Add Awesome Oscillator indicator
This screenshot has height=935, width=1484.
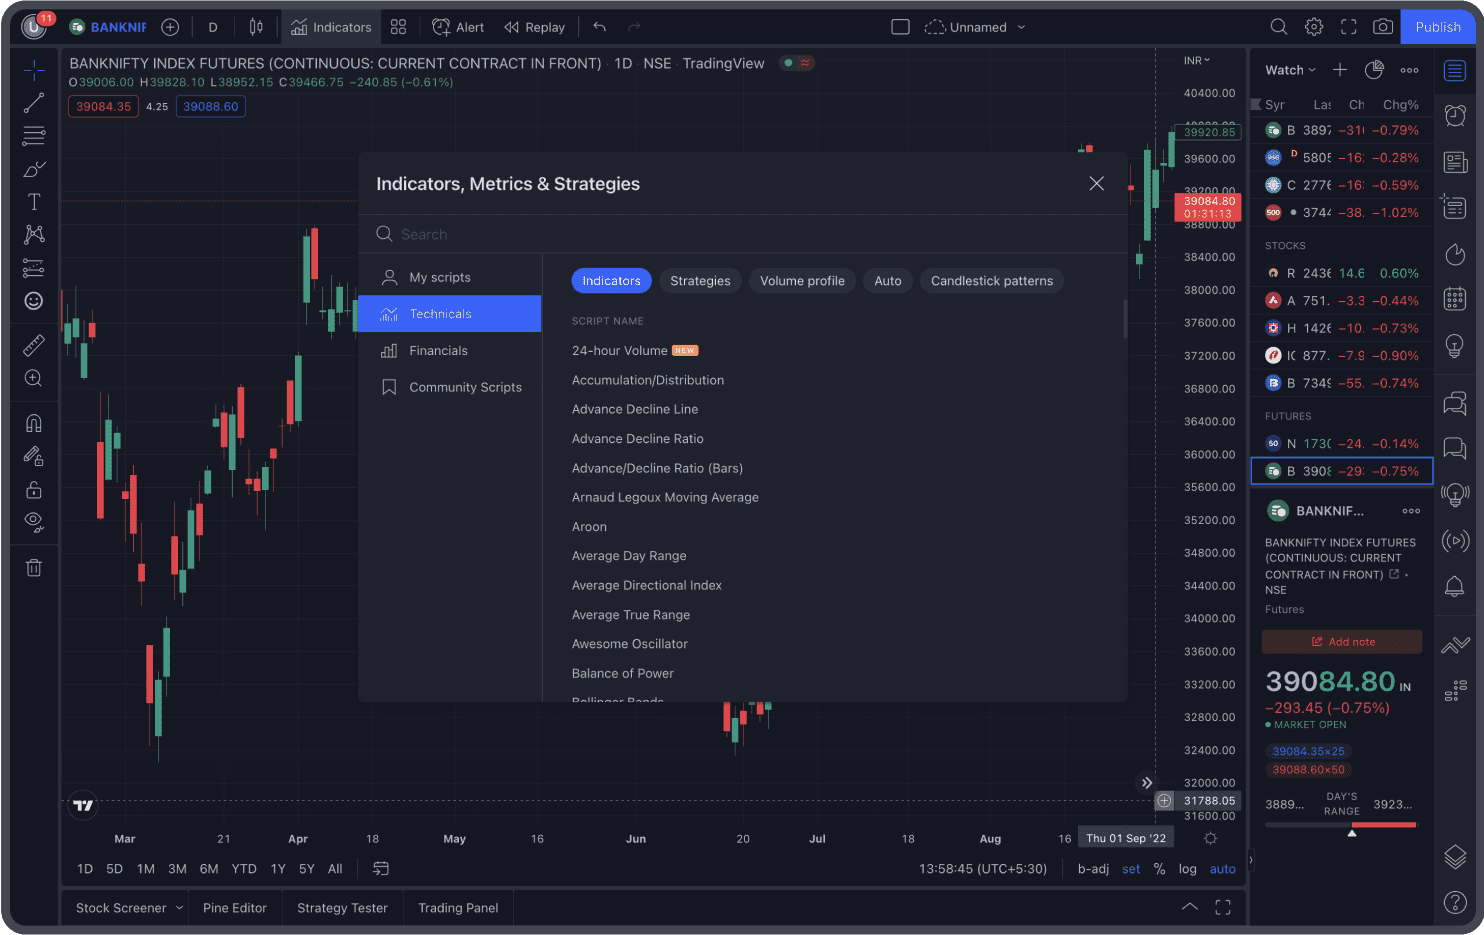coord(630,644)
